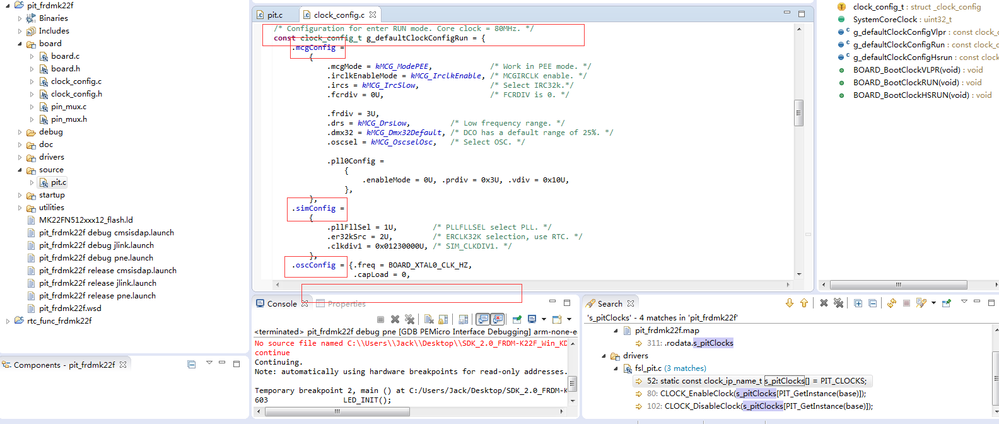Clear the Console output
999x424 pixels.
429,319
